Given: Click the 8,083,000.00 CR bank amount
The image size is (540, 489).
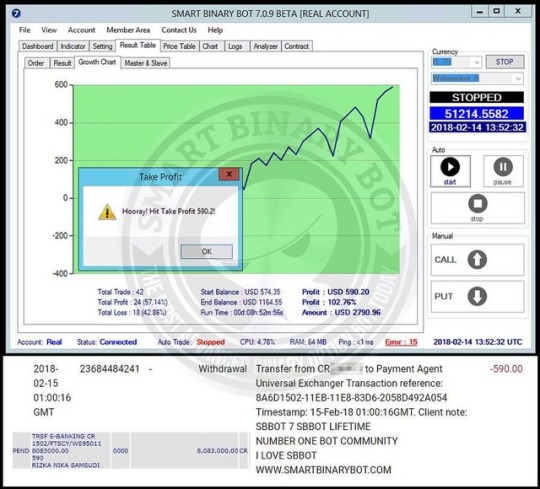Looking at the screenshot, I should click(x=222, y=450).
